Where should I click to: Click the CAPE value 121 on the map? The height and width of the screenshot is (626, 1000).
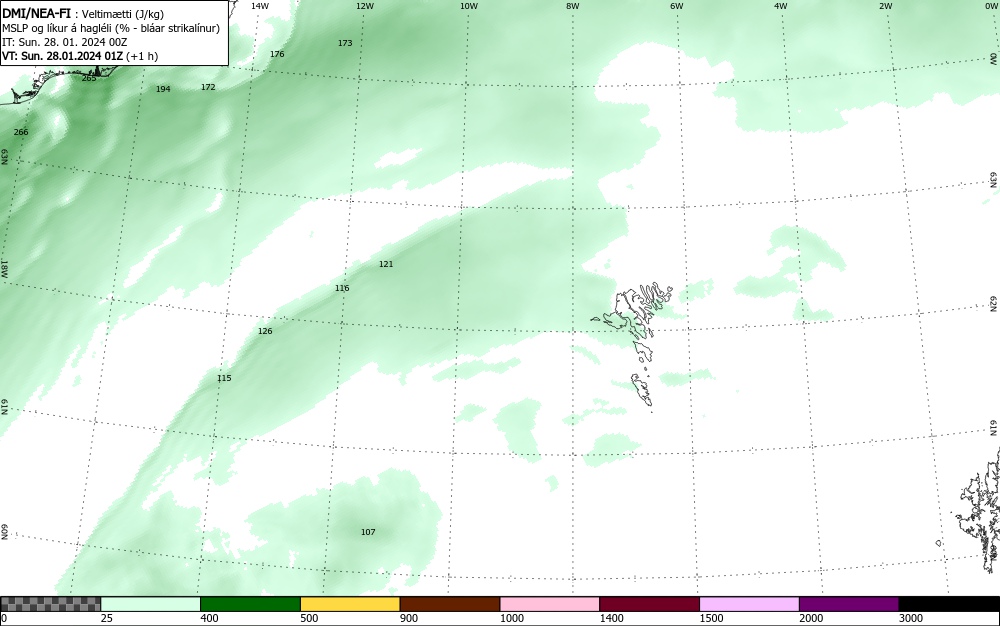[x=386, y=264]
